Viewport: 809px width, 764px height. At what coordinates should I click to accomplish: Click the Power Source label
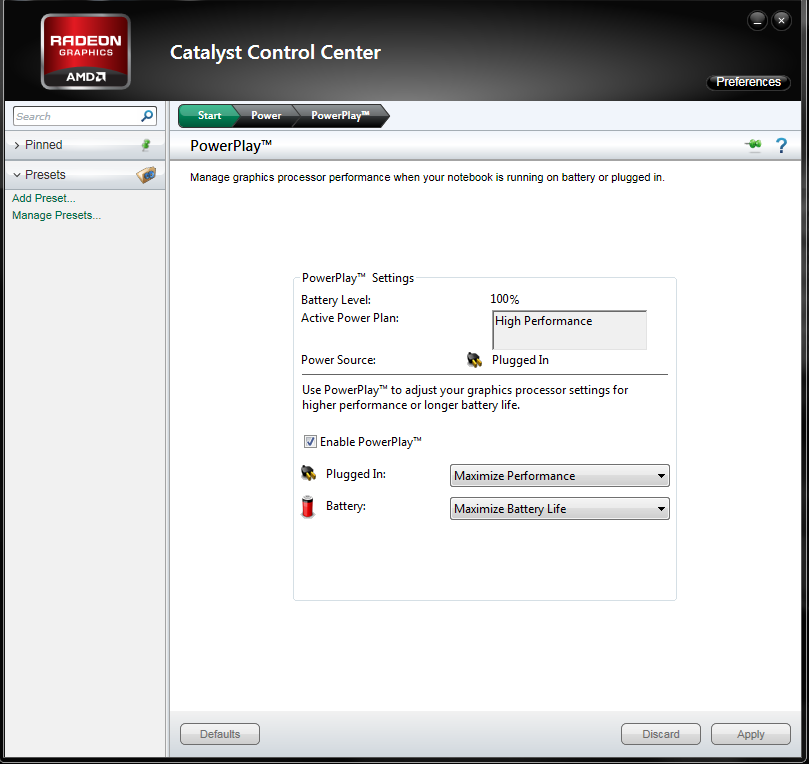338,360
